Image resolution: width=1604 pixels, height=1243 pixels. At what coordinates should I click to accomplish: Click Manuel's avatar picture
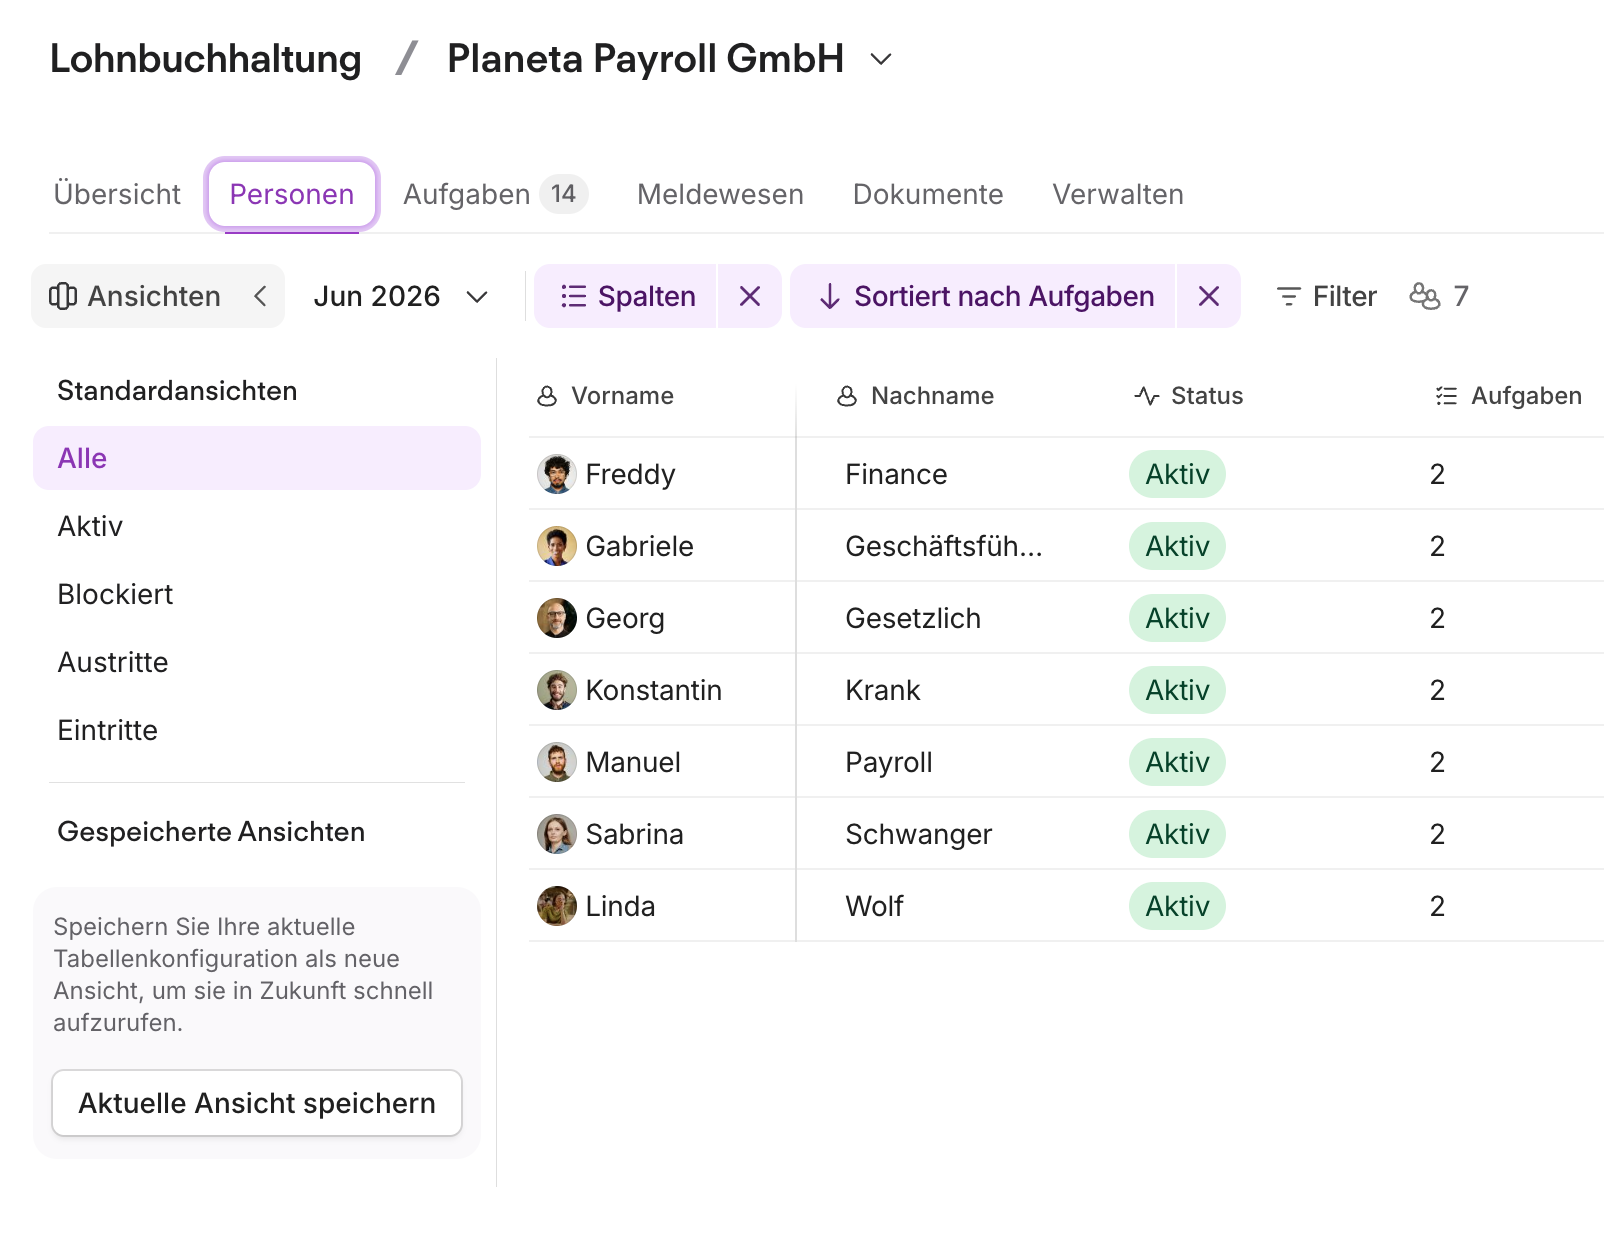(x=557, y=762)
